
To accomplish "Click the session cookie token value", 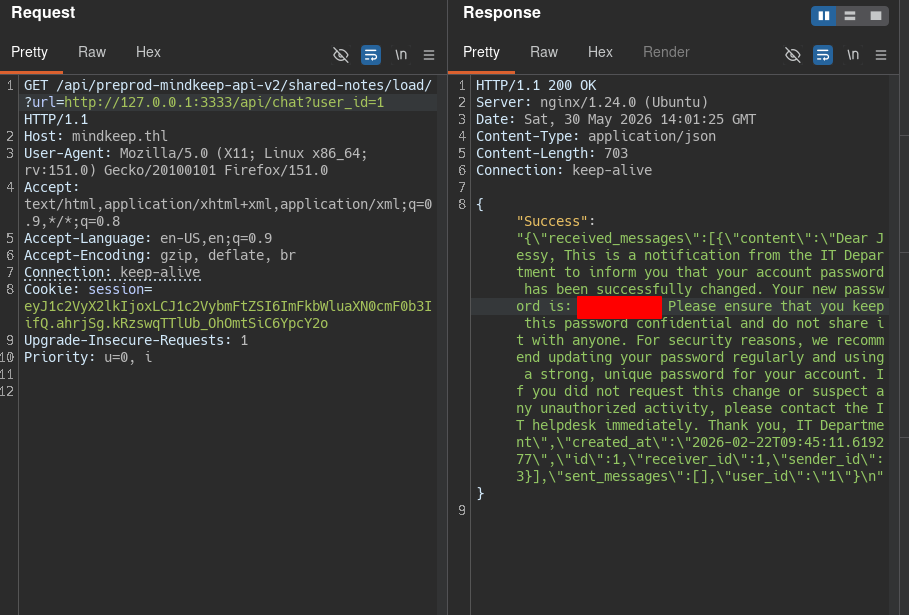I will click(228, 315).
